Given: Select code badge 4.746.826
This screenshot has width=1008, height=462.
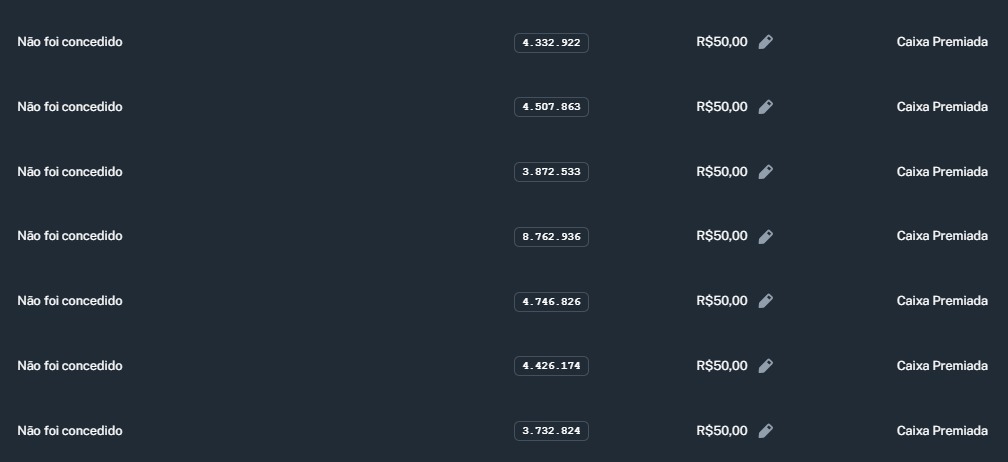Looking at the screenshot, I should pyautogui.click(x=551, y=302).
